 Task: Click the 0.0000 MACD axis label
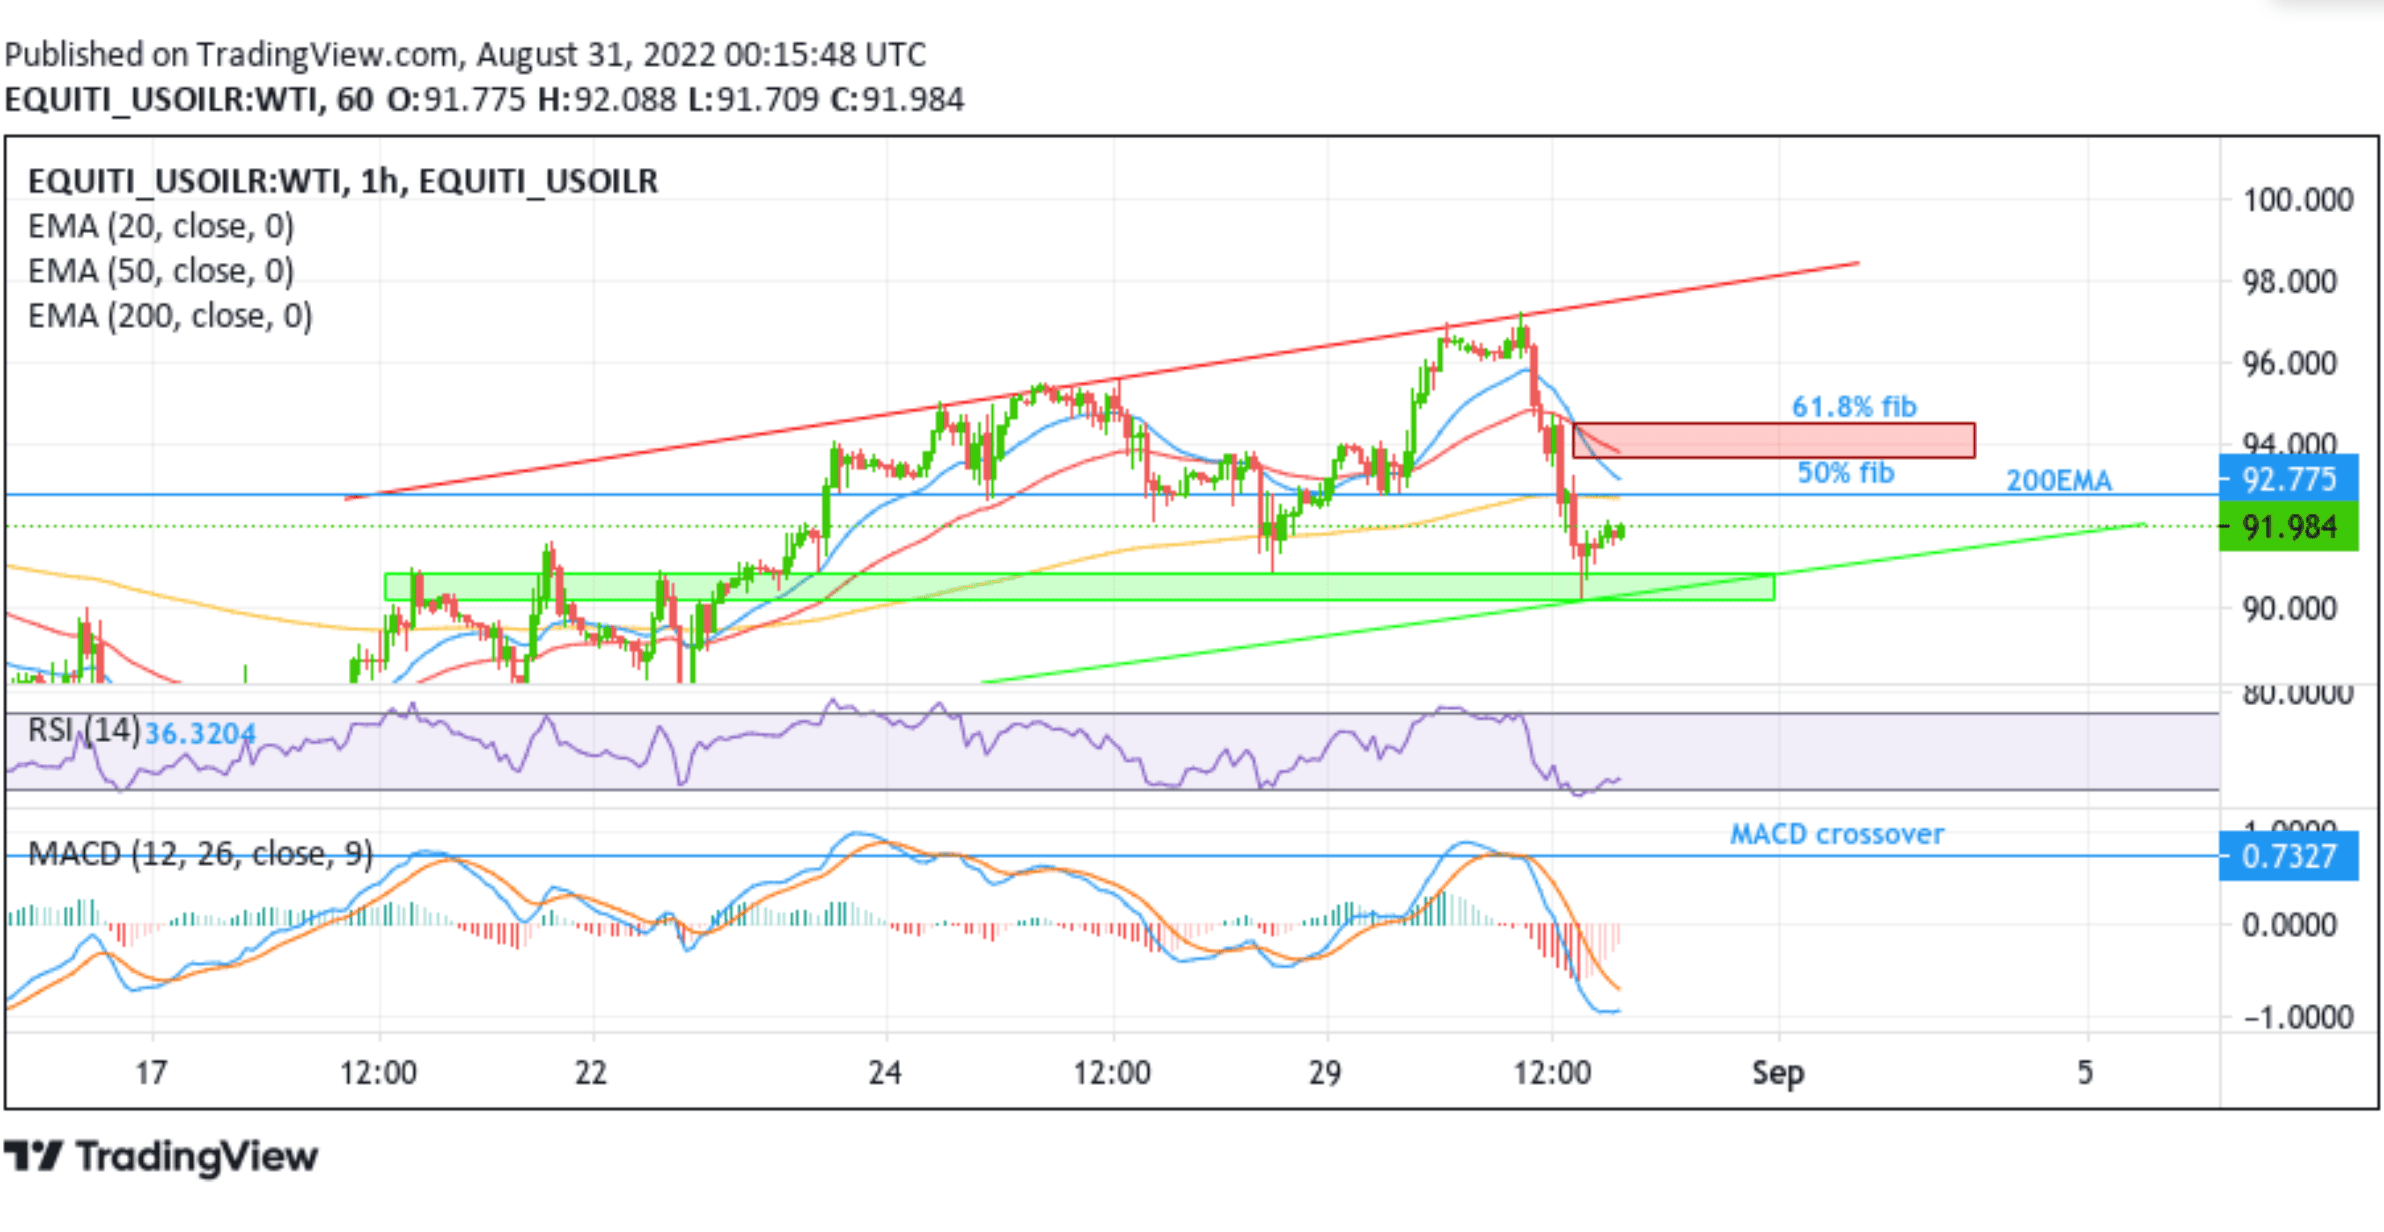point(2290,925)
